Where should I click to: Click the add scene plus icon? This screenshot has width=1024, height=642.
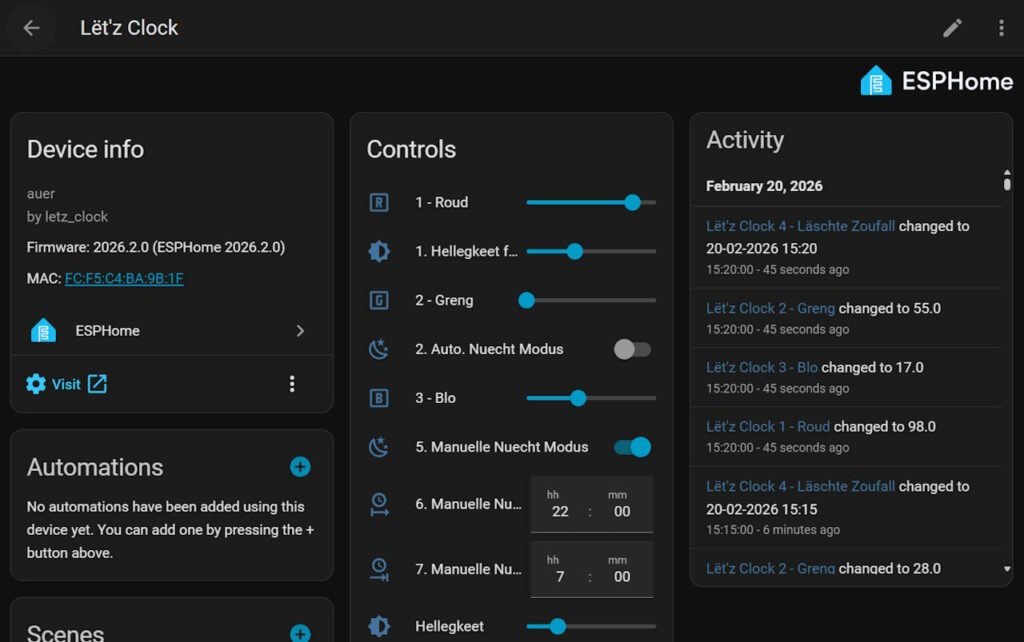(300, 633)
